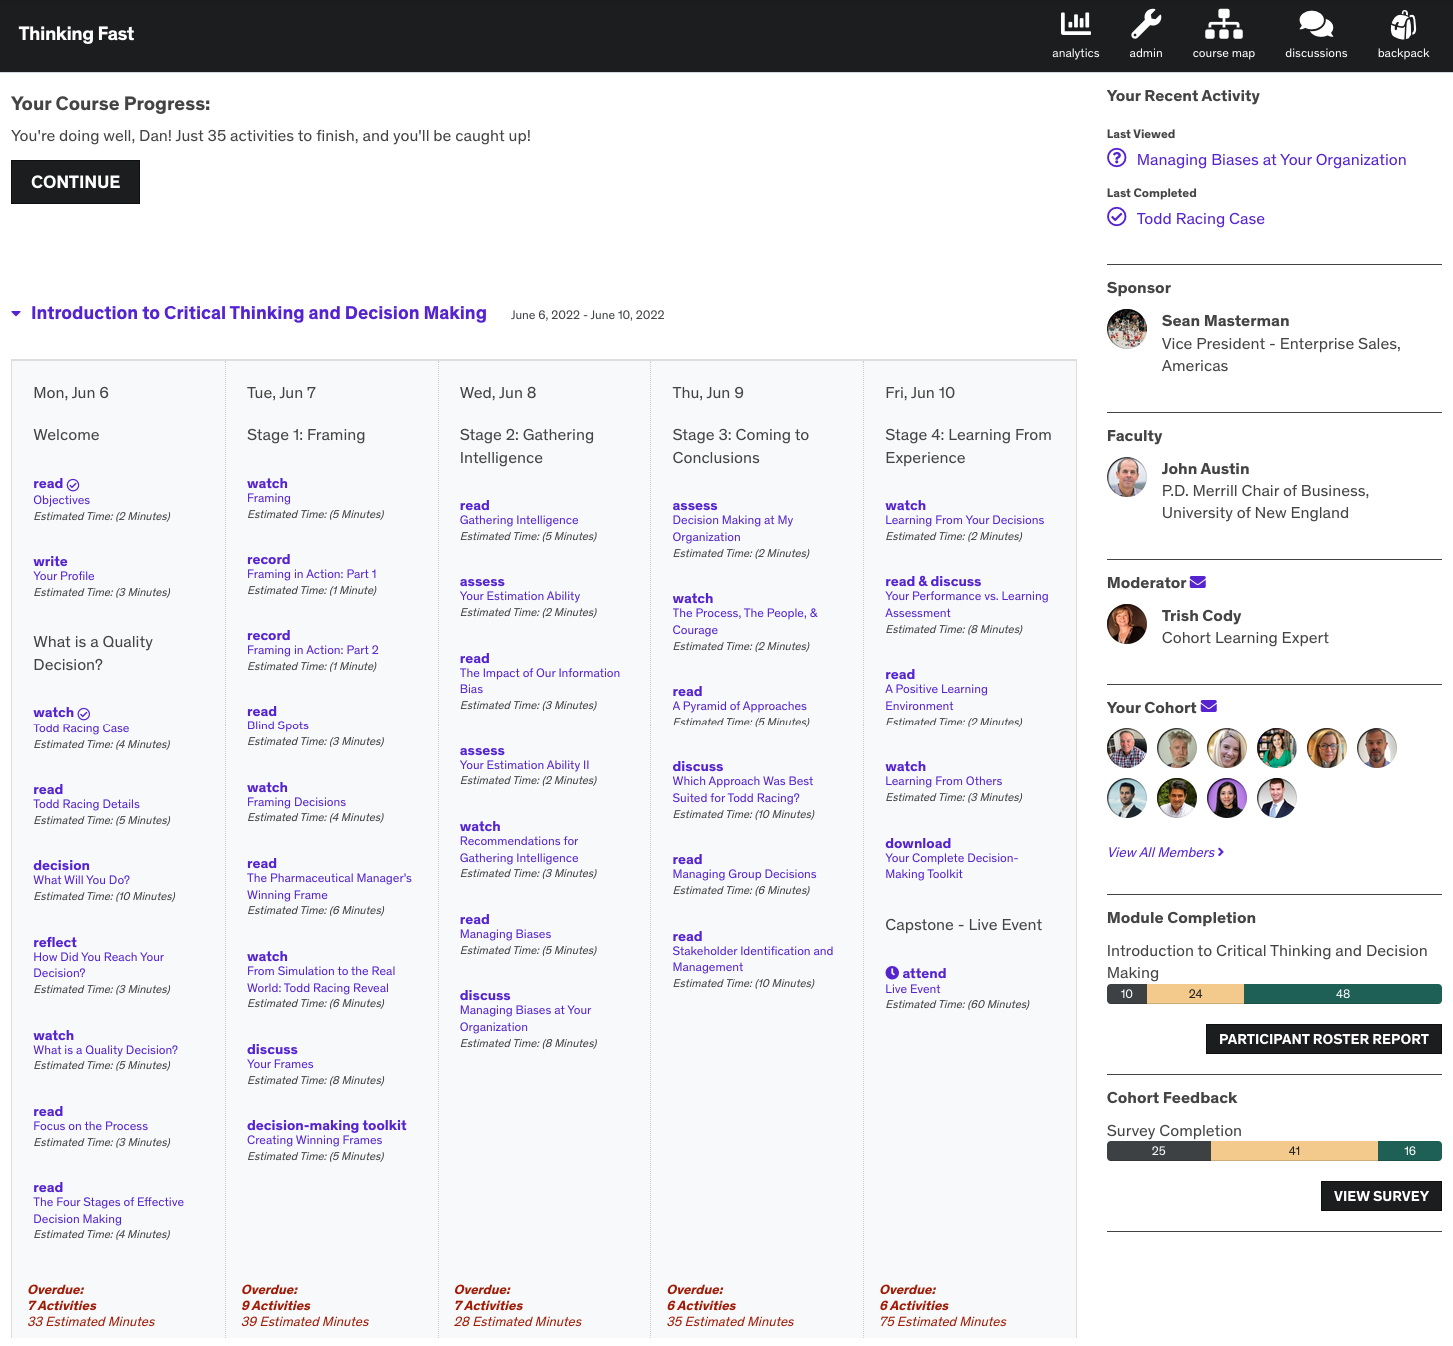Open Focus on the Process reading
Image resolution: width=1453 pixels, height=1346 pixels.
(90, 1126)
